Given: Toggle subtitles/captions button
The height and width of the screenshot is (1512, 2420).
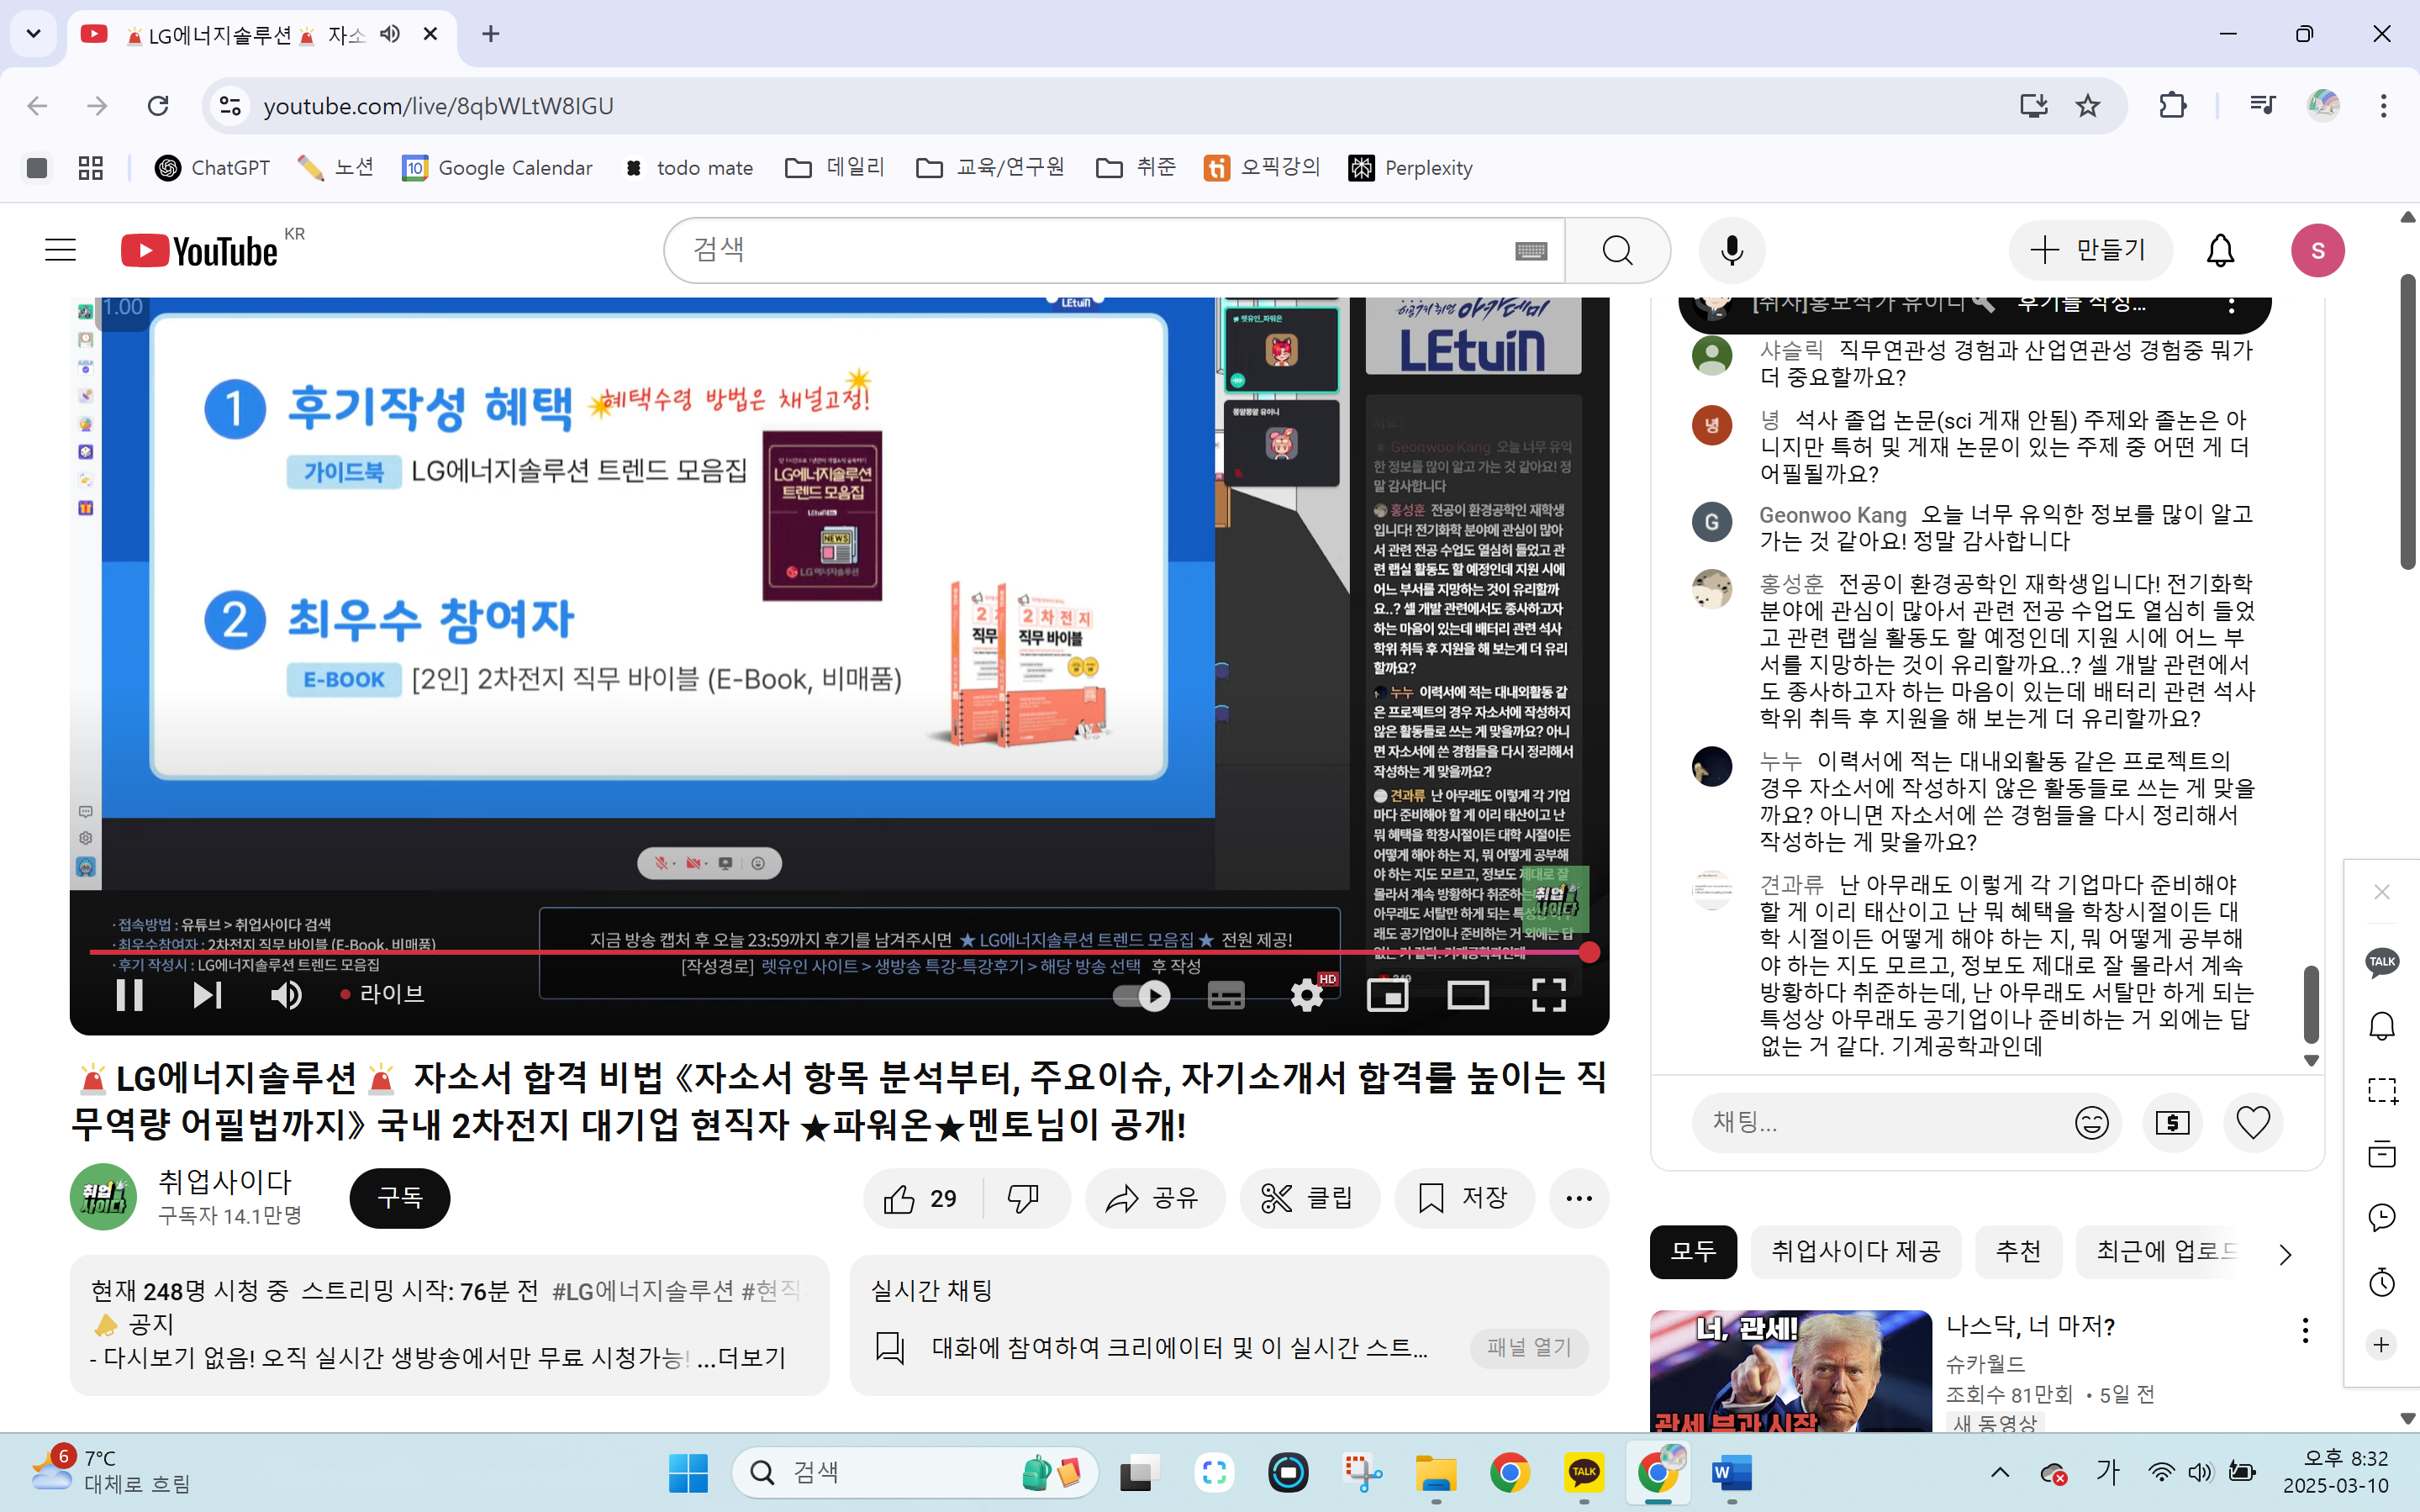Looking at the screenshot, I should tap(1226, 995).
